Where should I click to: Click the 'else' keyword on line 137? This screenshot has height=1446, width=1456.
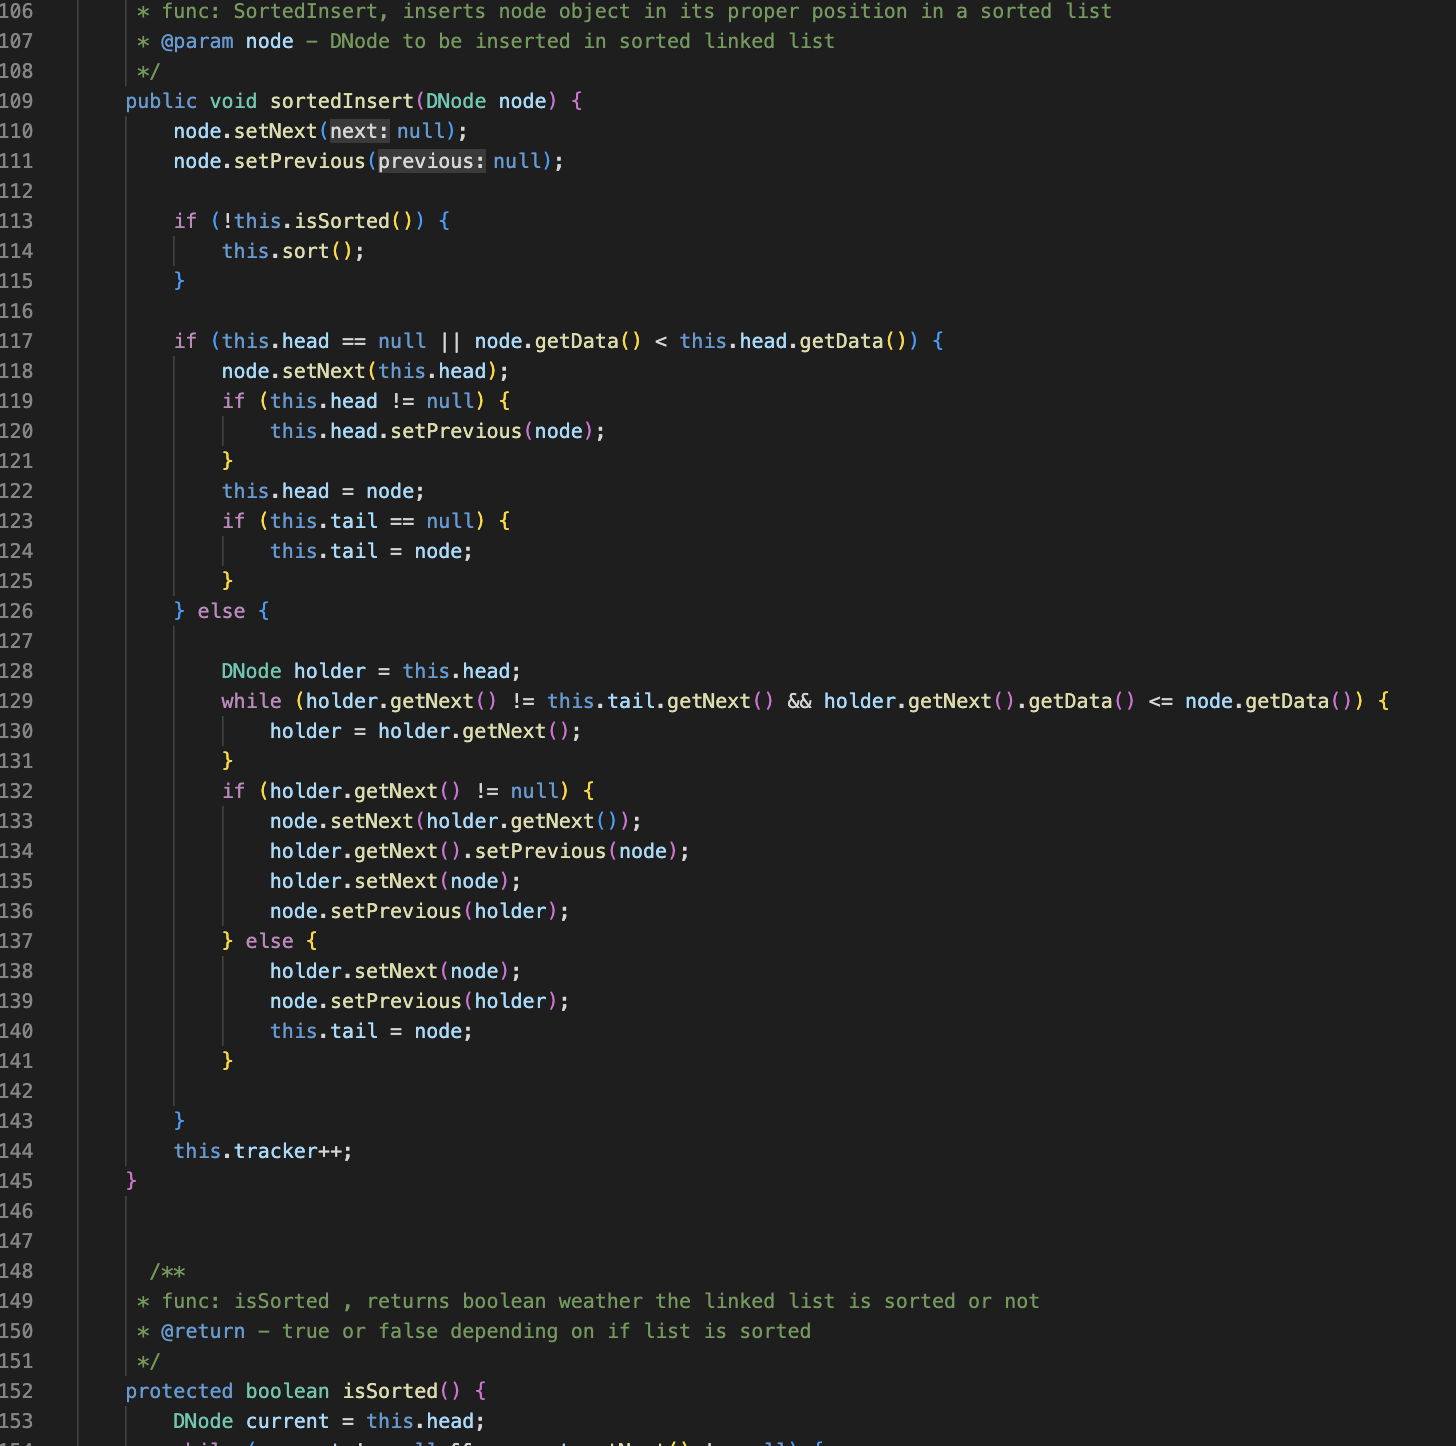pos(269,941)
